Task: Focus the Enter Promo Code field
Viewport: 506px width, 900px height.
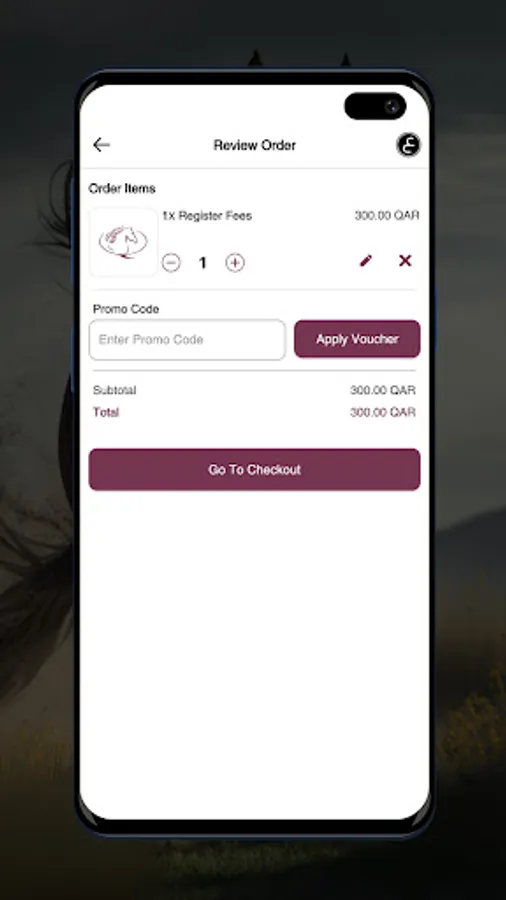Action: point(187,340)
